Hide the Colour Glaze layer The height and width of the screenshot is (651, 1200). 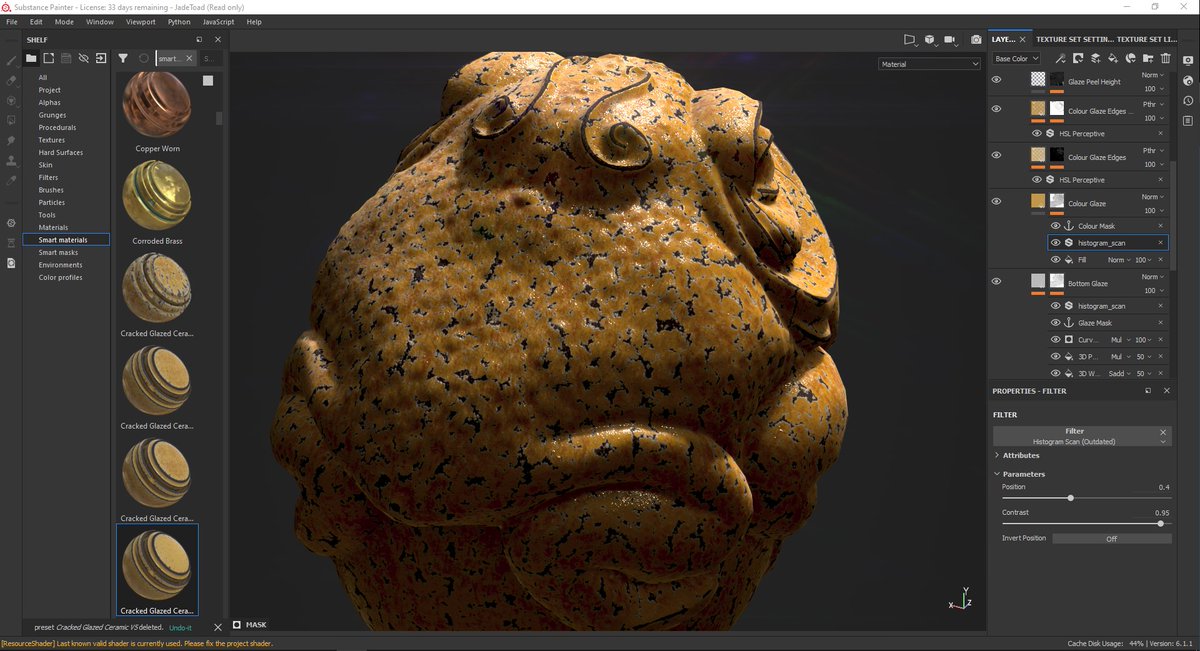pos(996,201)
